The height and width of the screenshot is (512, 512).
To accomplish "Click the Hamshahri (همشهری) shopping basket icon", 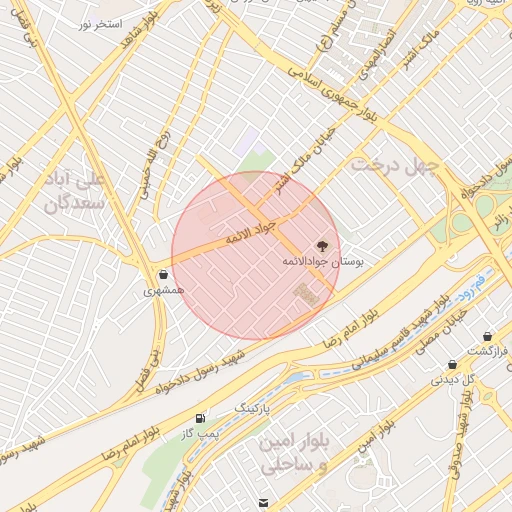I will (x=163, y=275).
